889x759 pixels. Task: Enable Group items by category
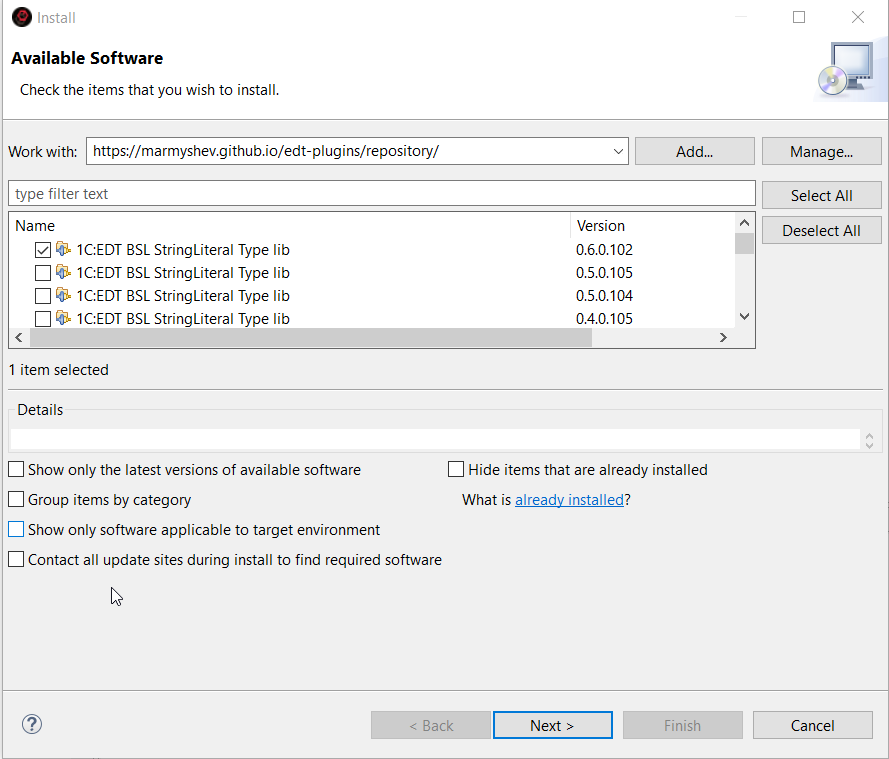(x=16, y=499)
